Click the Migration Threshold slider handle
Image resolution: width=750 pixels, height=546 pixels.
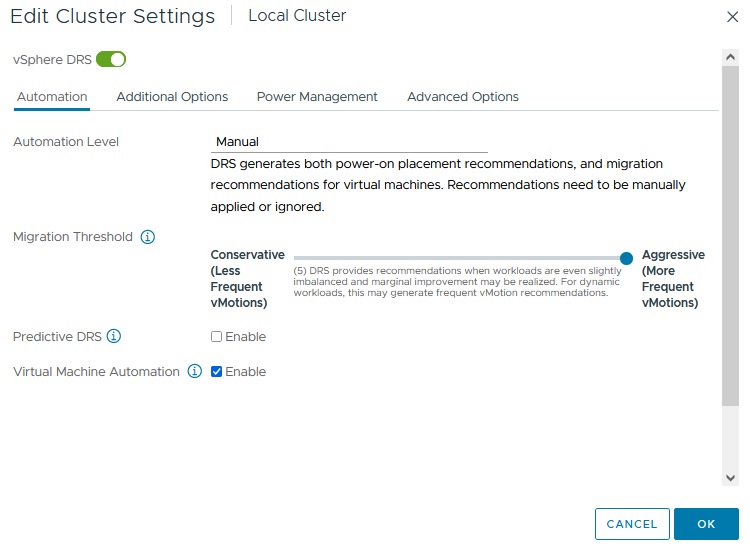tap(626, 258)
